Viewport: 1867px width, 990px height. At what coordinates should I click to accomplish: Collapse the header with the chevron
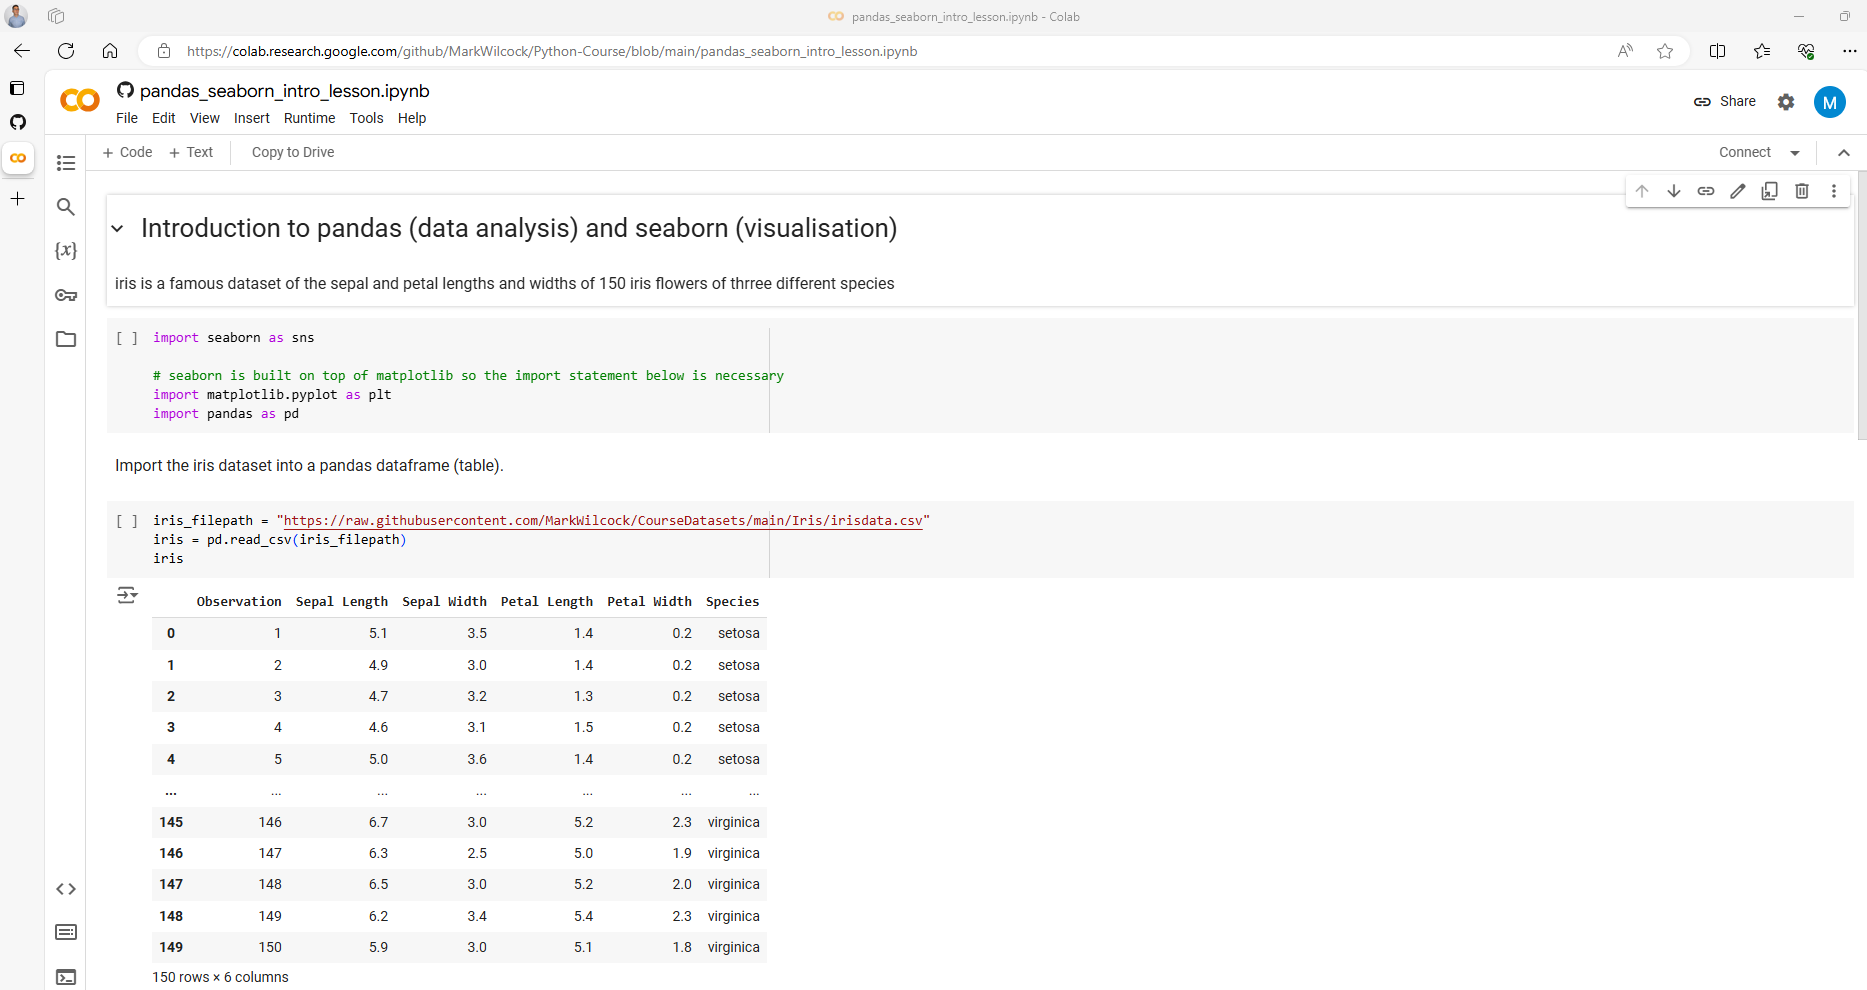pos(1844,153)
